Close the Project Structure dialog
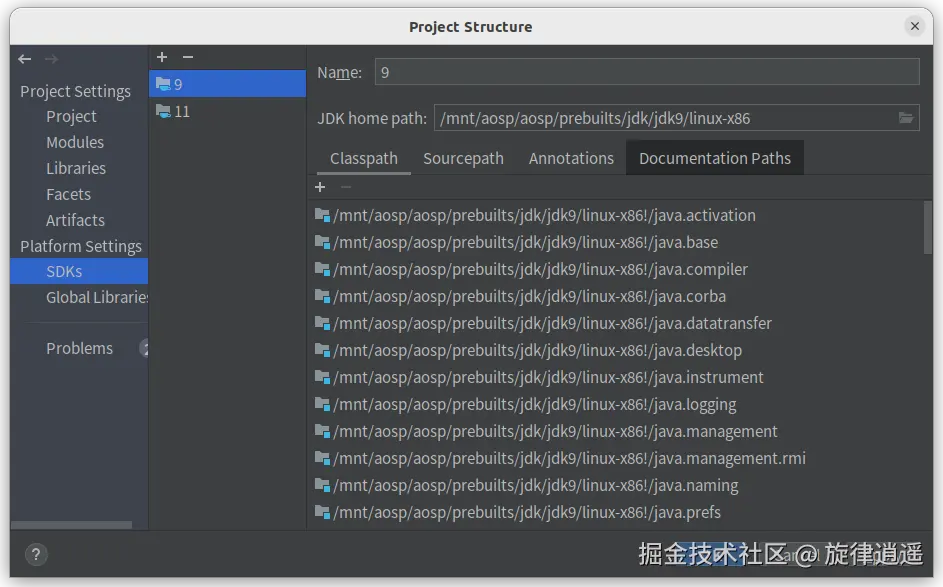This screenshot has height=587, width=943. pos(914,26)
